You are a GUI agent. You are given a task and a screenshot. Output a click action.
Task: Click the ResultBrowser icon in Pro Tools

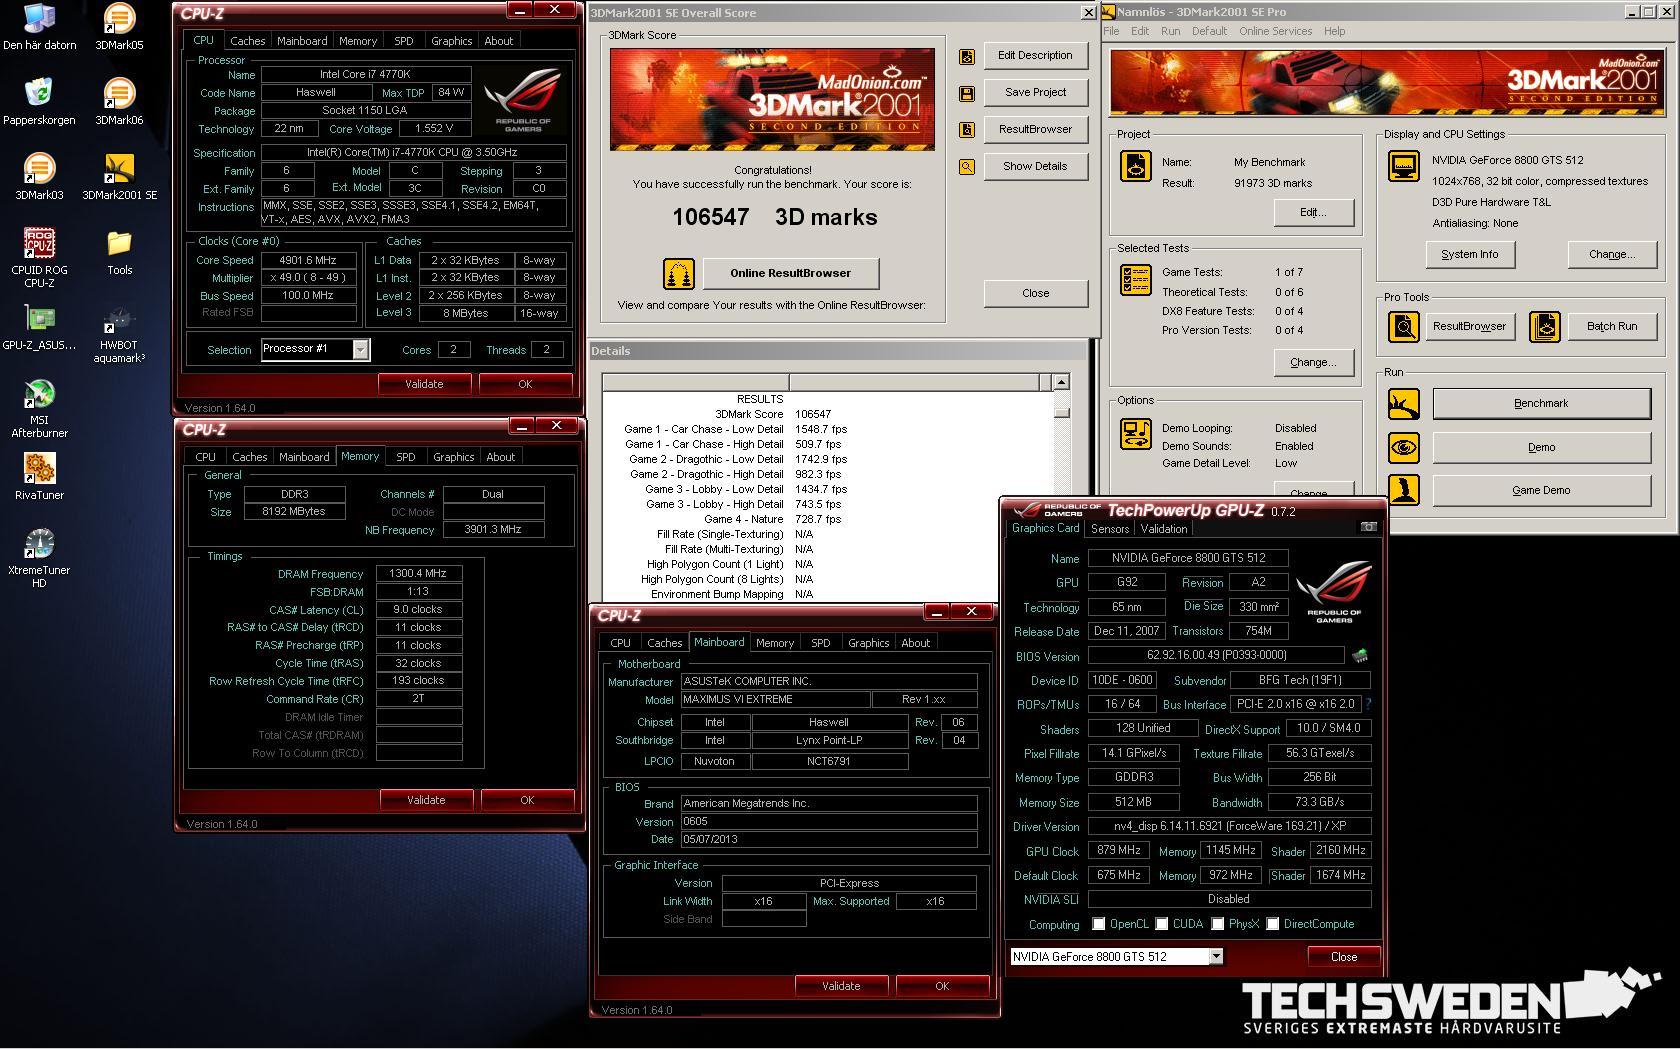click(1404, 326)
